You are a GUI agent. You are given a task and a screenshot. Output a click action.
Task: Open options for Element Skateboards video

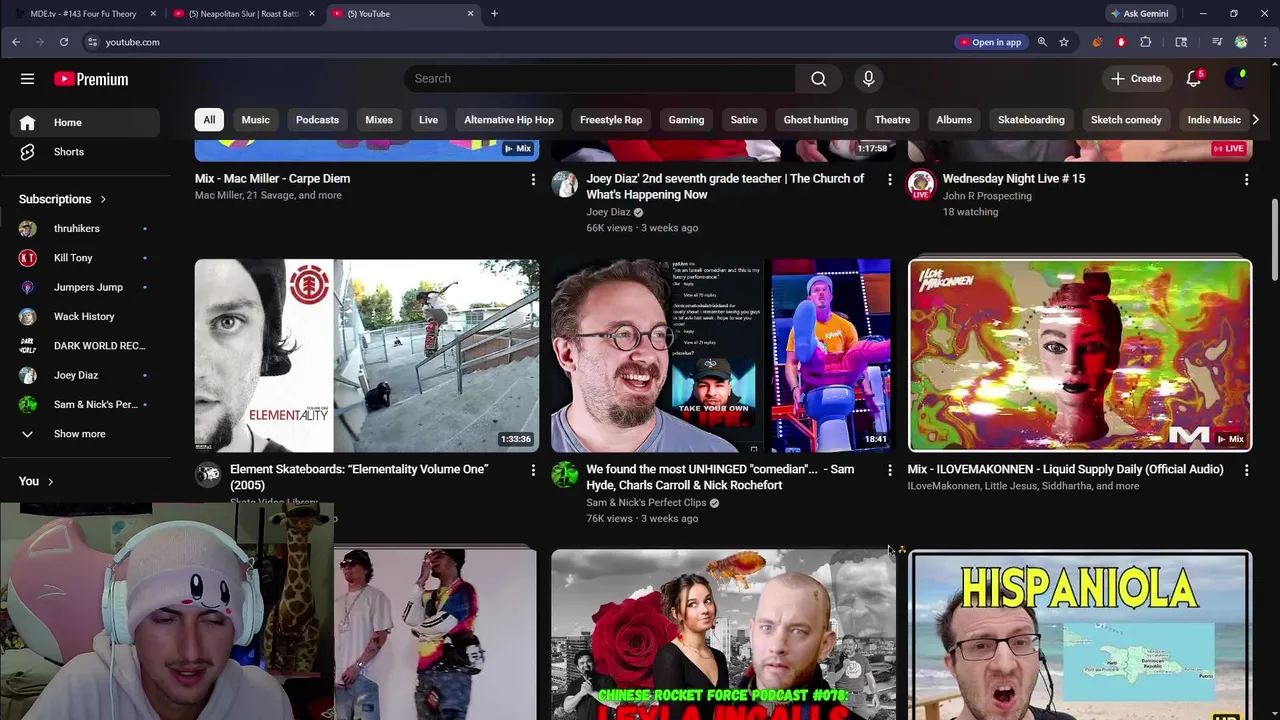533,470
